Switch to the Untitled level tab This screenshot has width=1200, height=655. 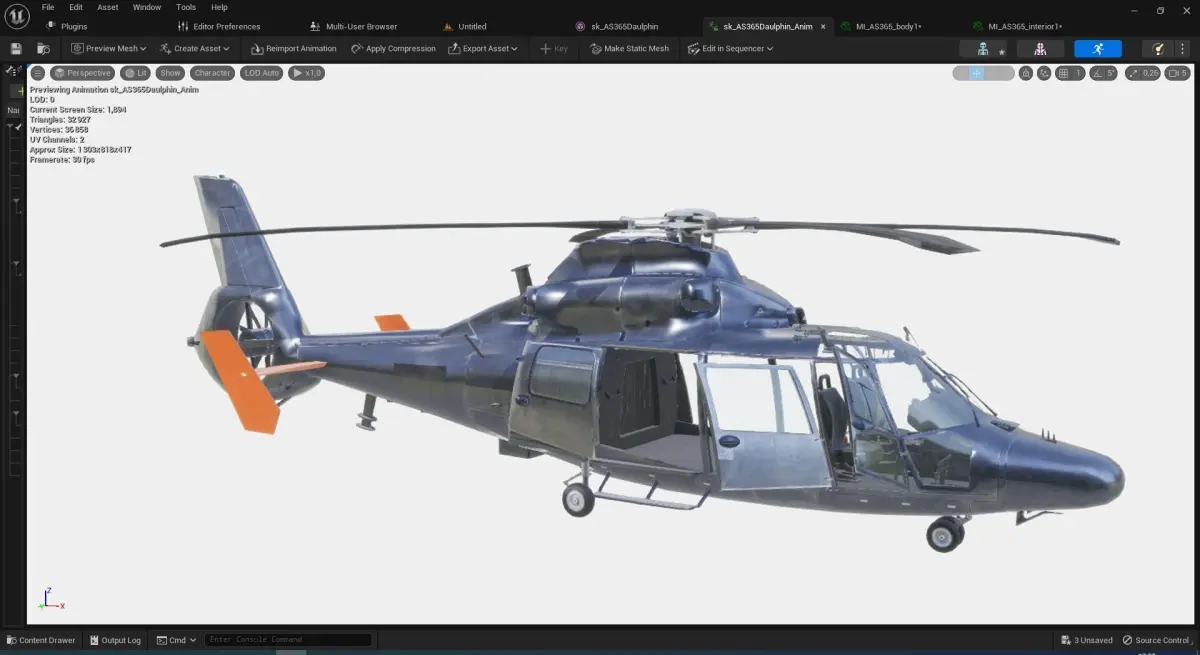pyautogui.click(x=465, y=26)
